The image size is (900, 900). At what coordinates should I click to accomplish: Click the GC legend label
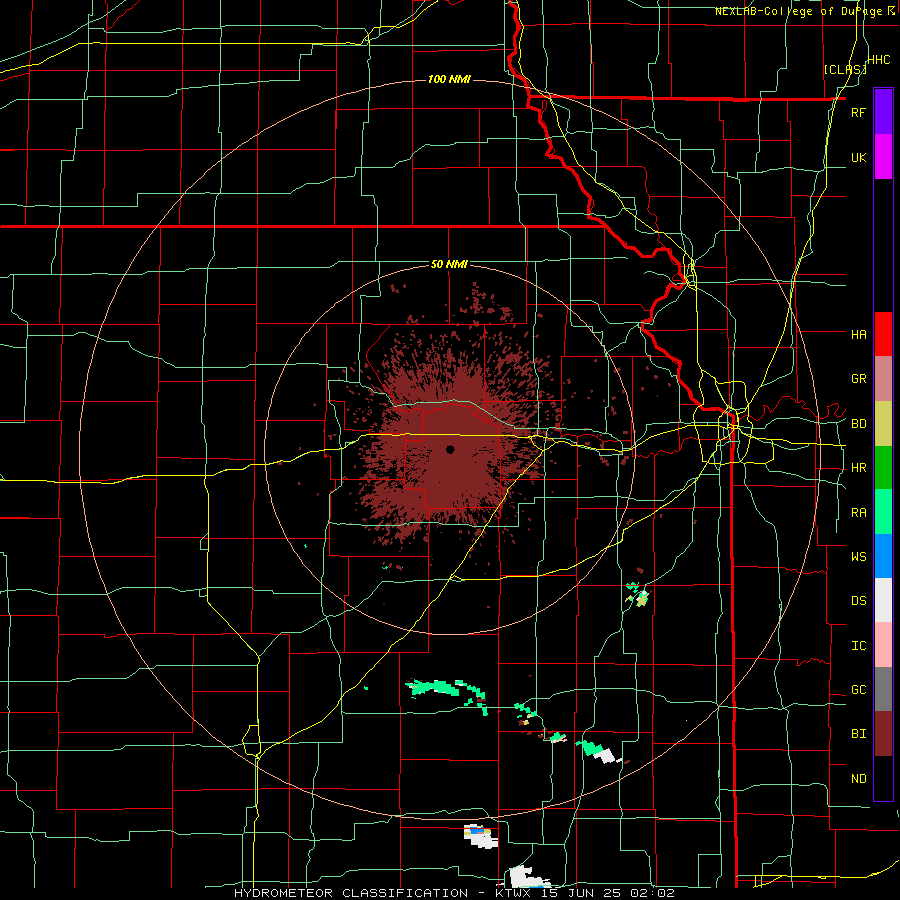pos(859,690)
